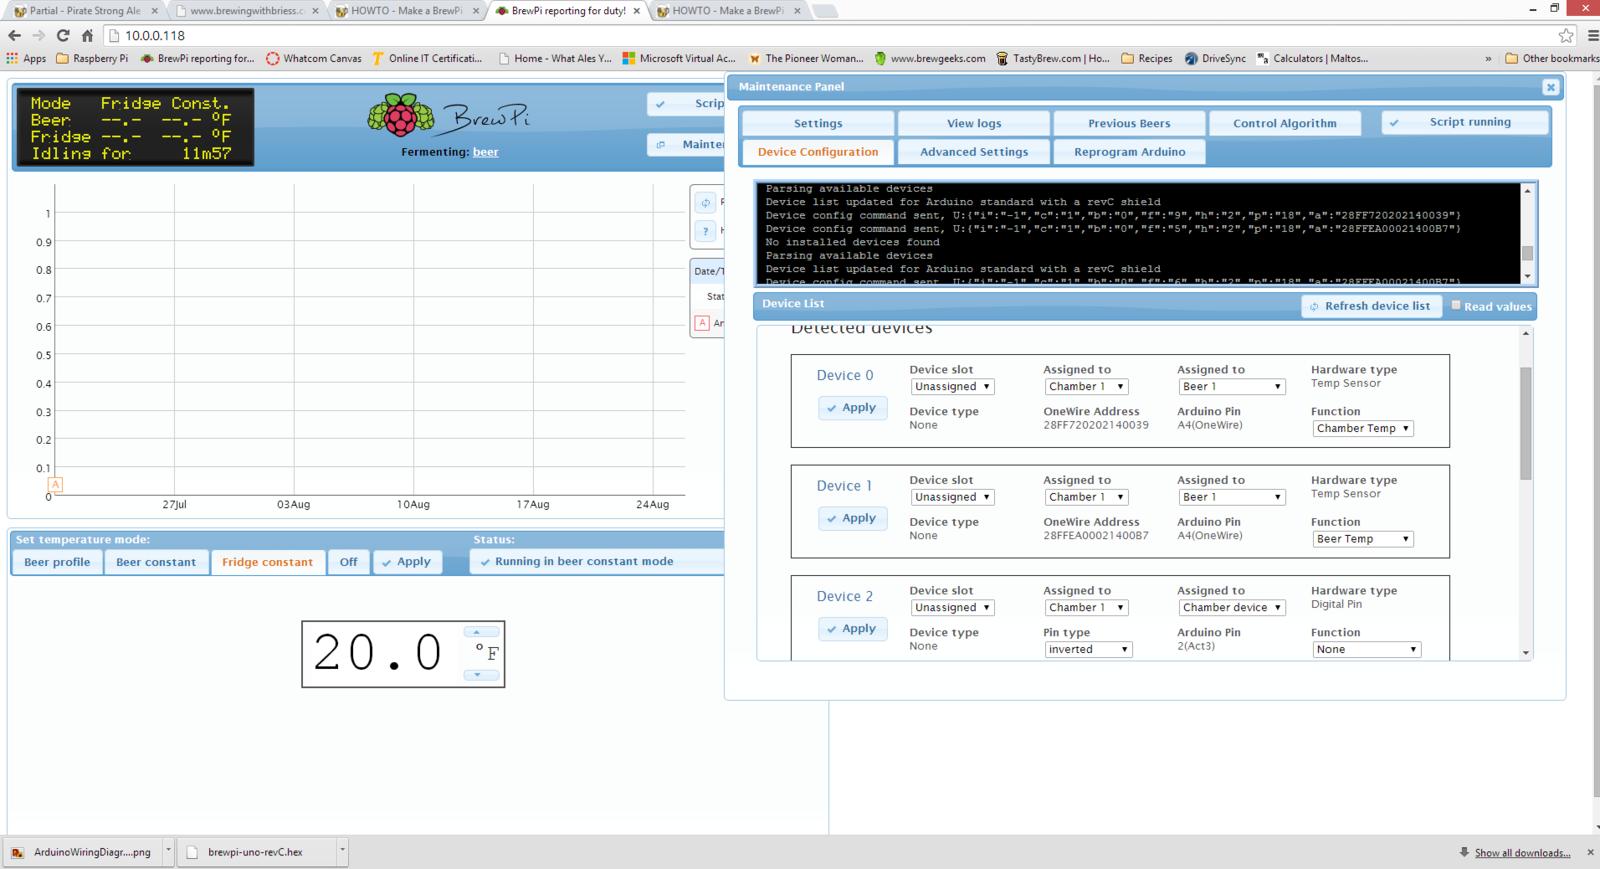Open DriveSync bookmark

(x=1215, y=58)
